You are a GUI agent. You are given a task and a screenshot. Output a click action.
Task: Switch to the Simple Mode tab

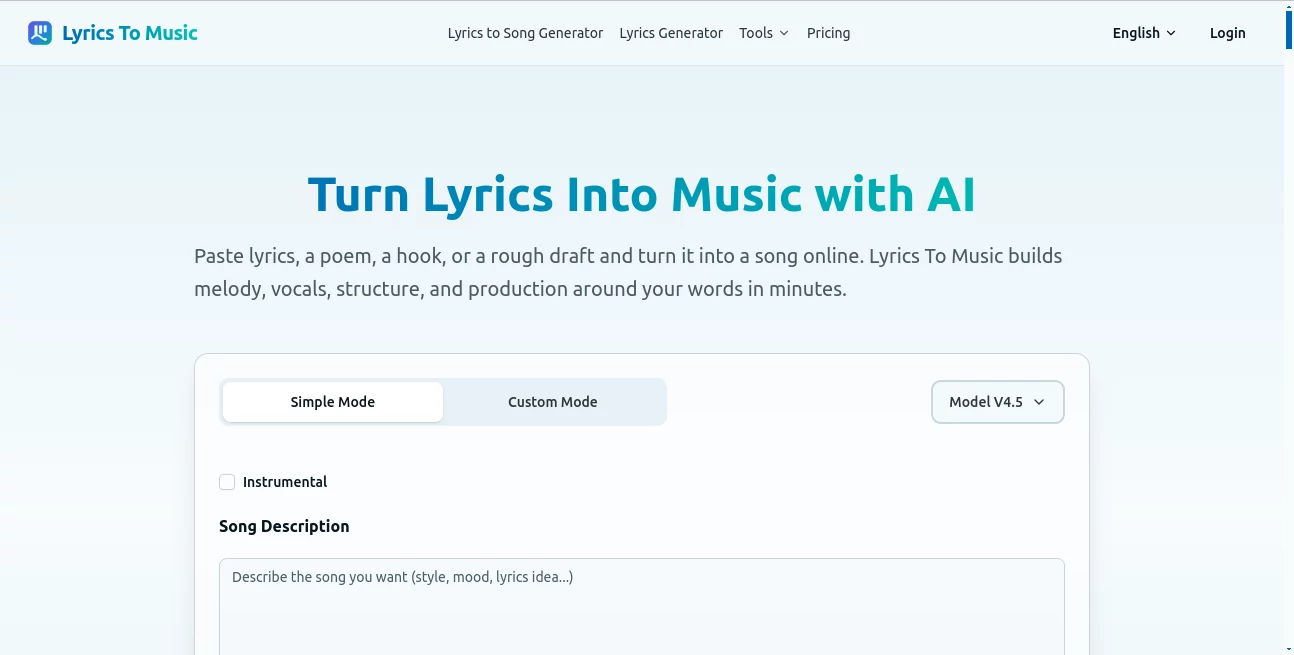[x=333, y=402]
